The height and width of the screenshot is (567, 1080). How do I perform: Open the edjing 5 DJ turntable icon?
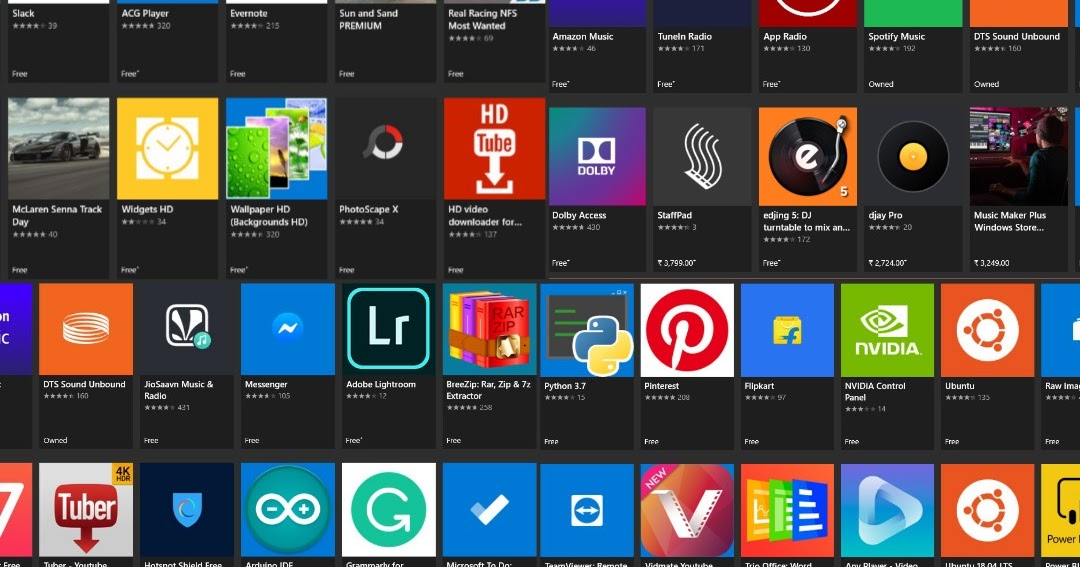point(808,156)
